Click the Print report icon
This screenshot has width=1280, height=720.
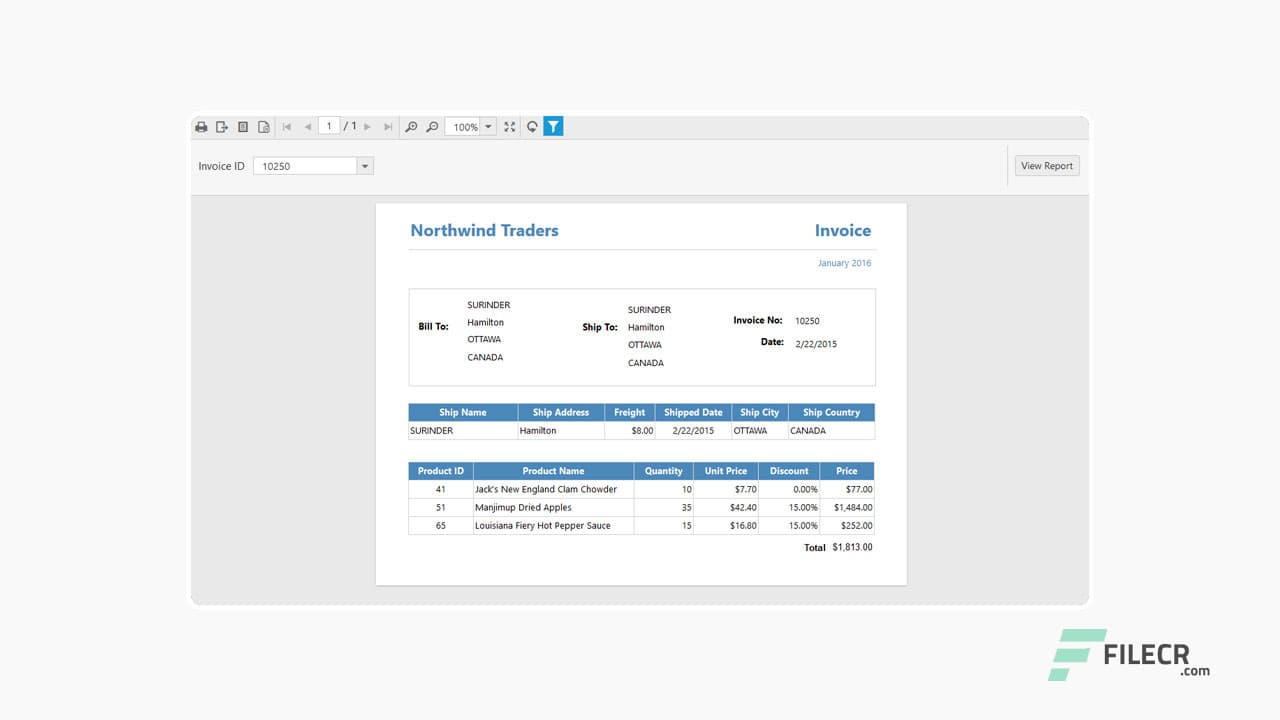201,127
